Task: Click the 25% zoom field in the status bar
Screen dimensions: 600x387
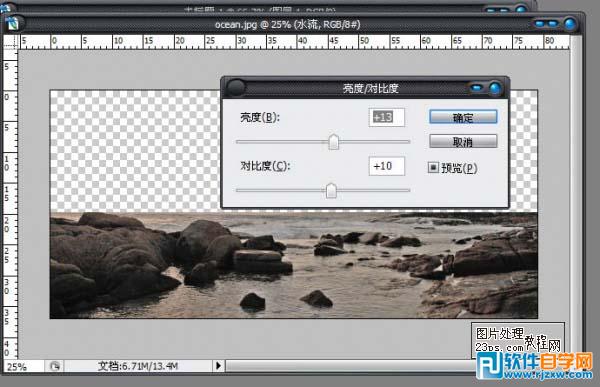Action: [23, 367]
